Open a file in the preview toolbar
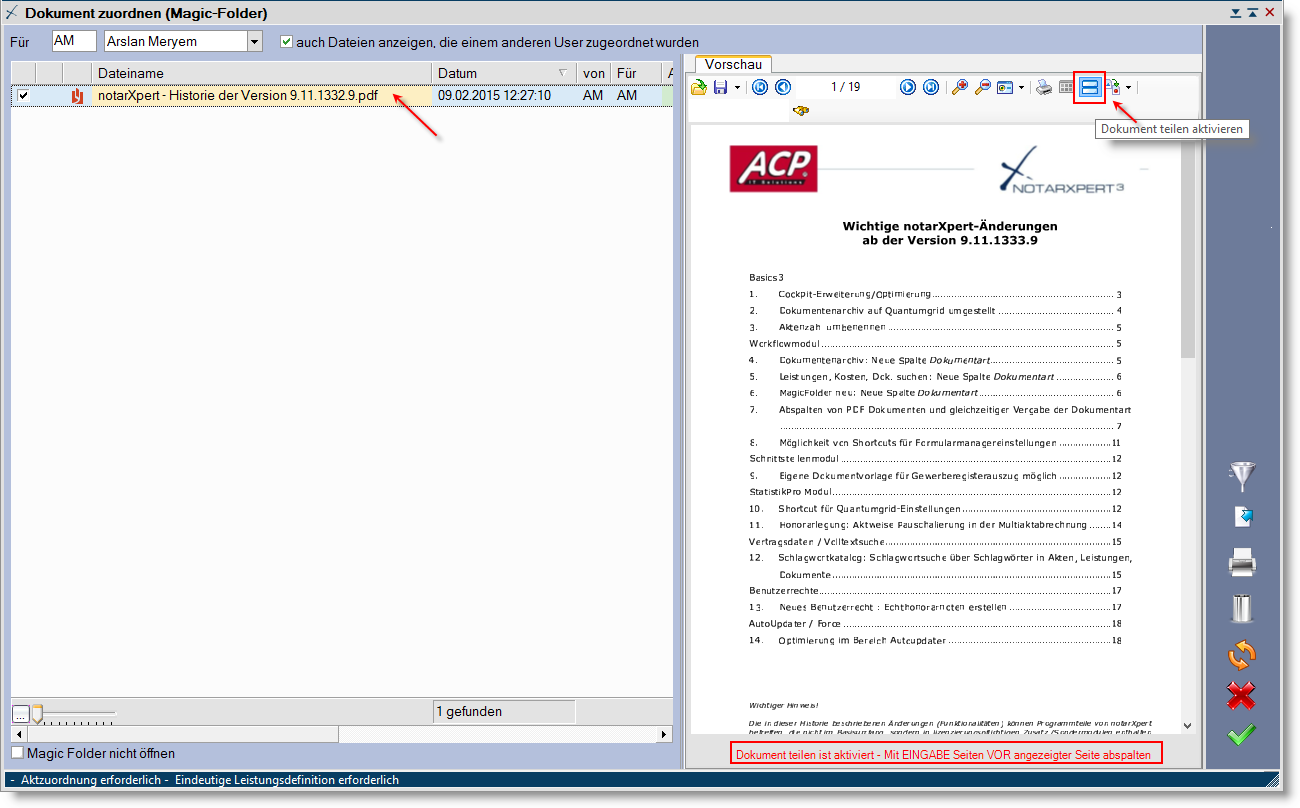Screen dimensions: 1300x808 pyautogui.click(x=700, y=88)
